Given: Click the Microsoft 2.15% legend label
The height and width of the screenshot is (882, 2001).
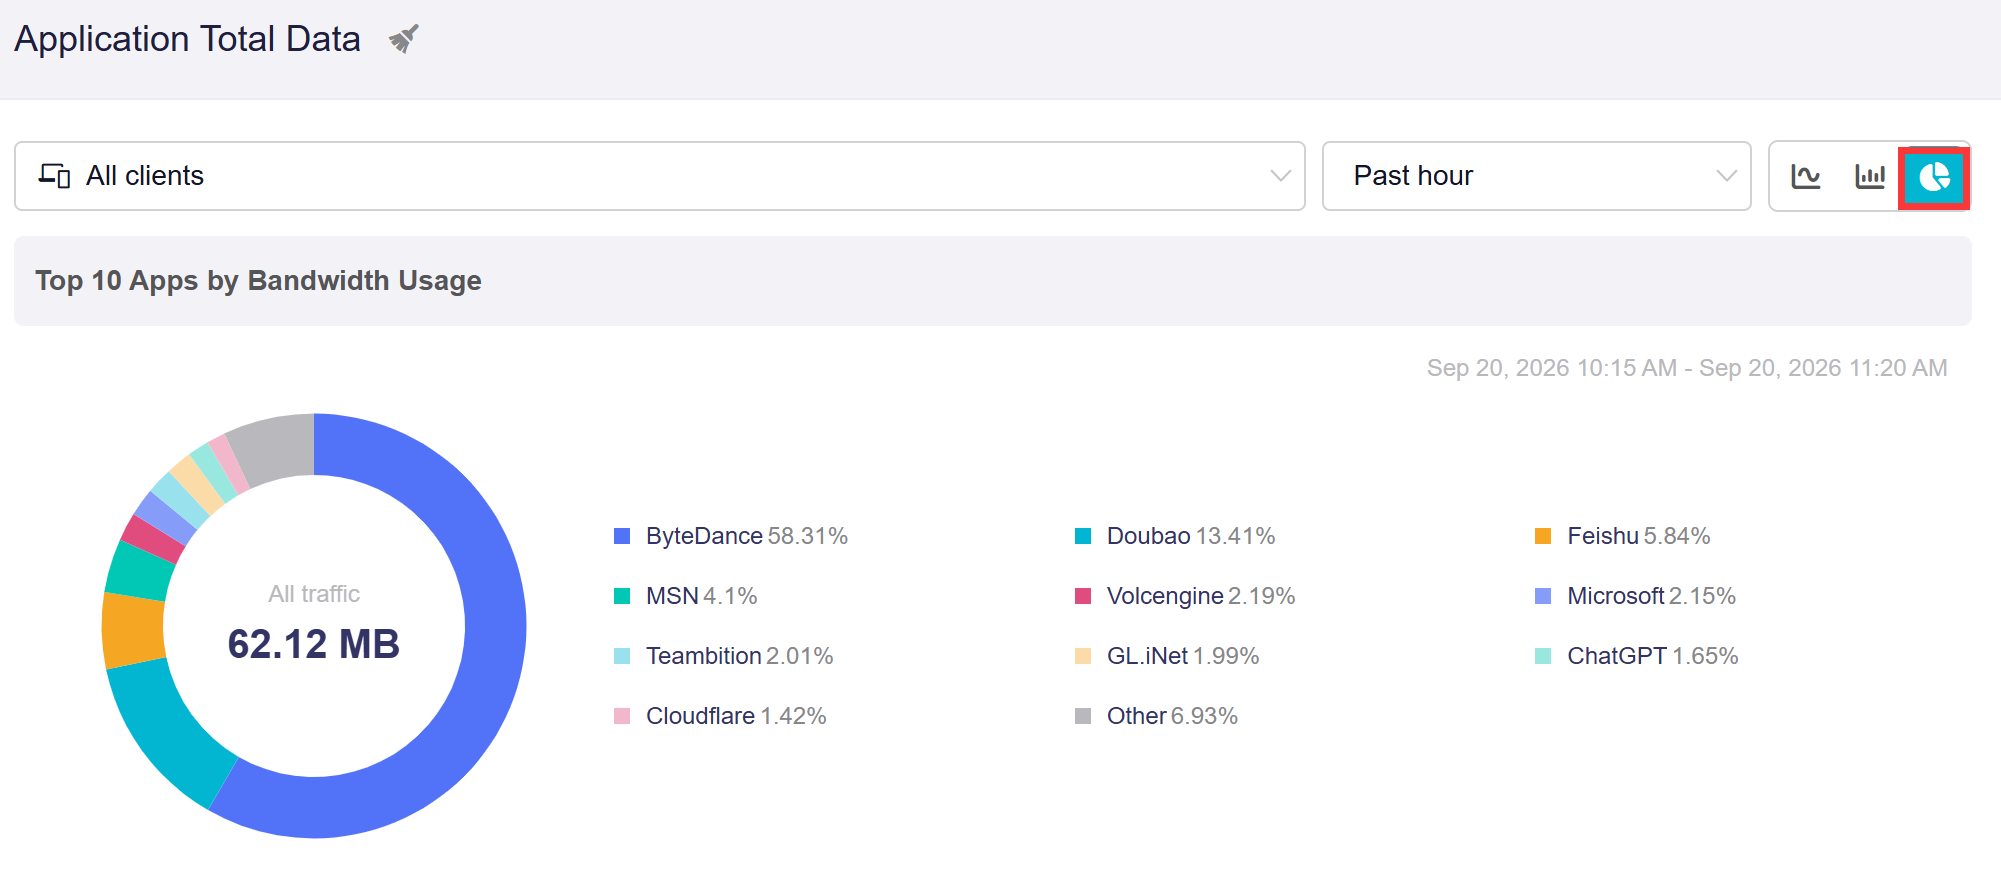Looking at the screenshot, I should [x=1652, y=596].
